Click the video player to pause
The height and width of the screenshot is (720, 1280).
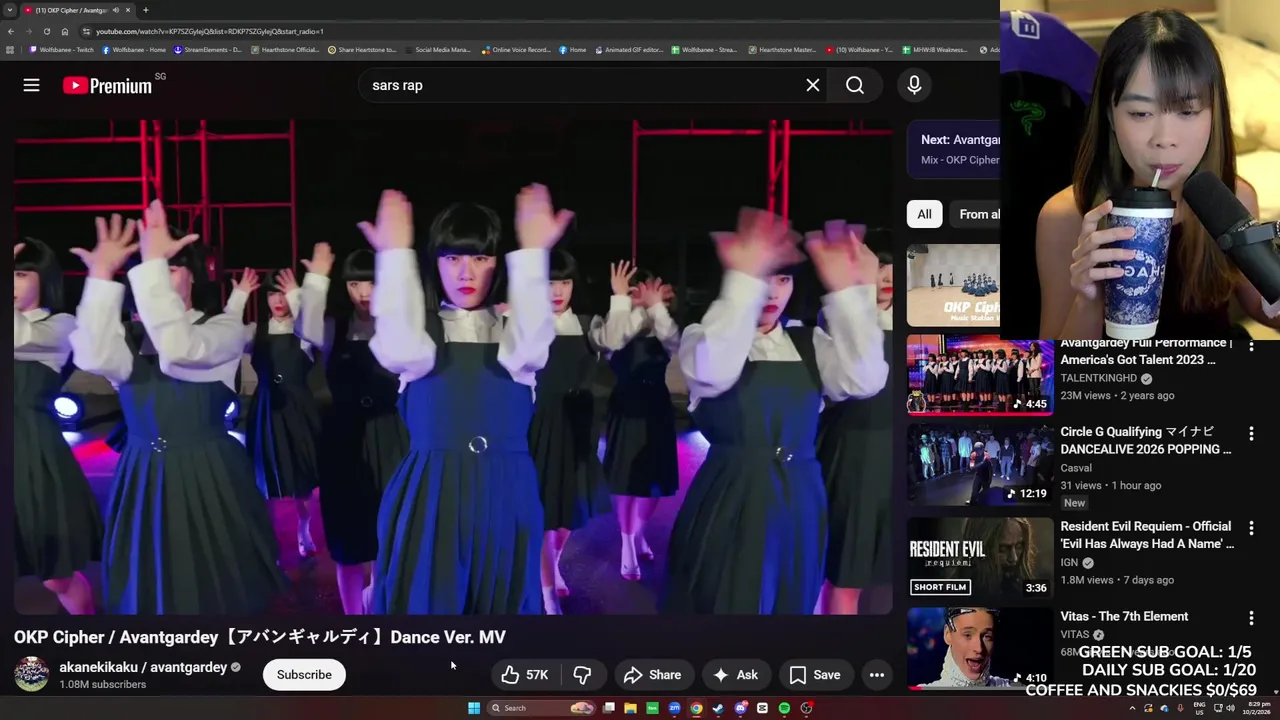click(x=453, y=367)
